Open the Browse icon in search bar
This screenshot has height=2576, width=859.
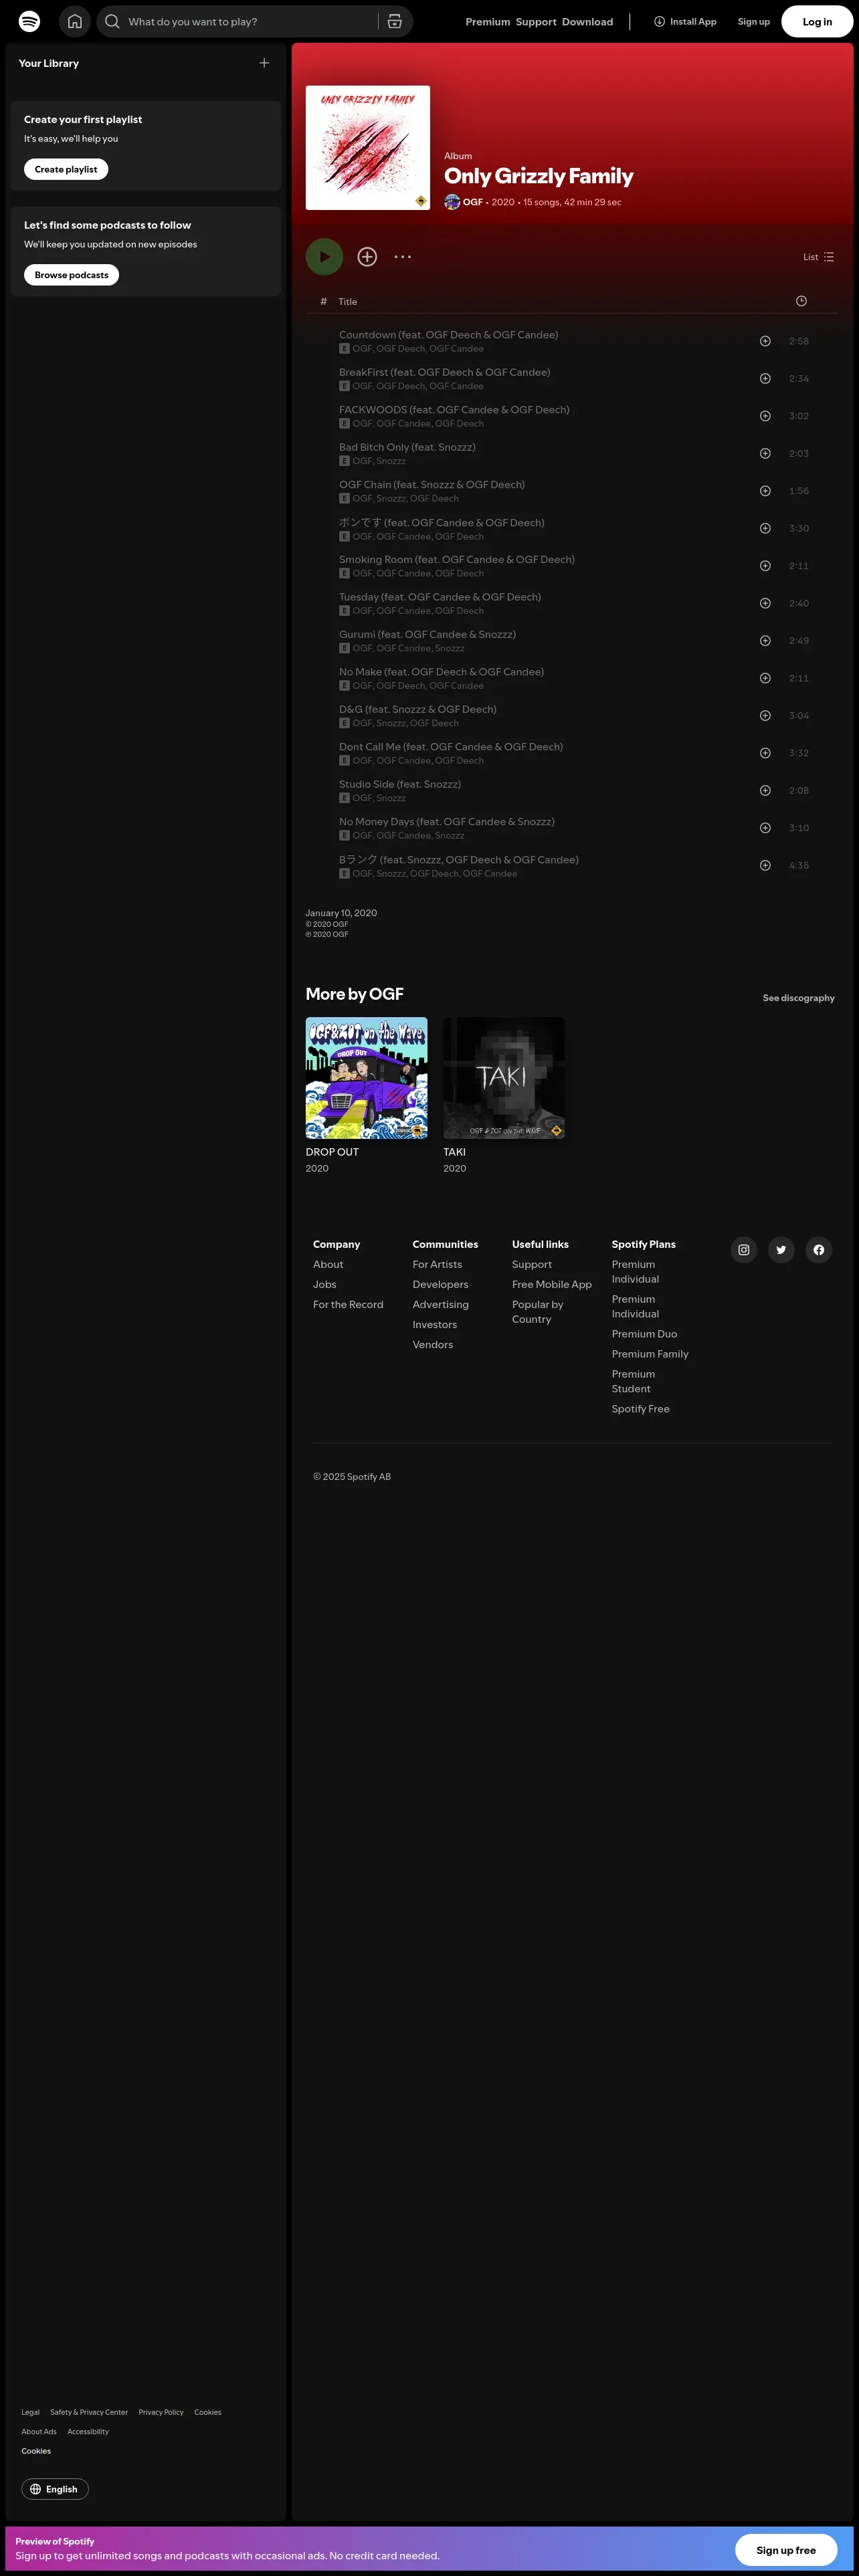point(395,21)
